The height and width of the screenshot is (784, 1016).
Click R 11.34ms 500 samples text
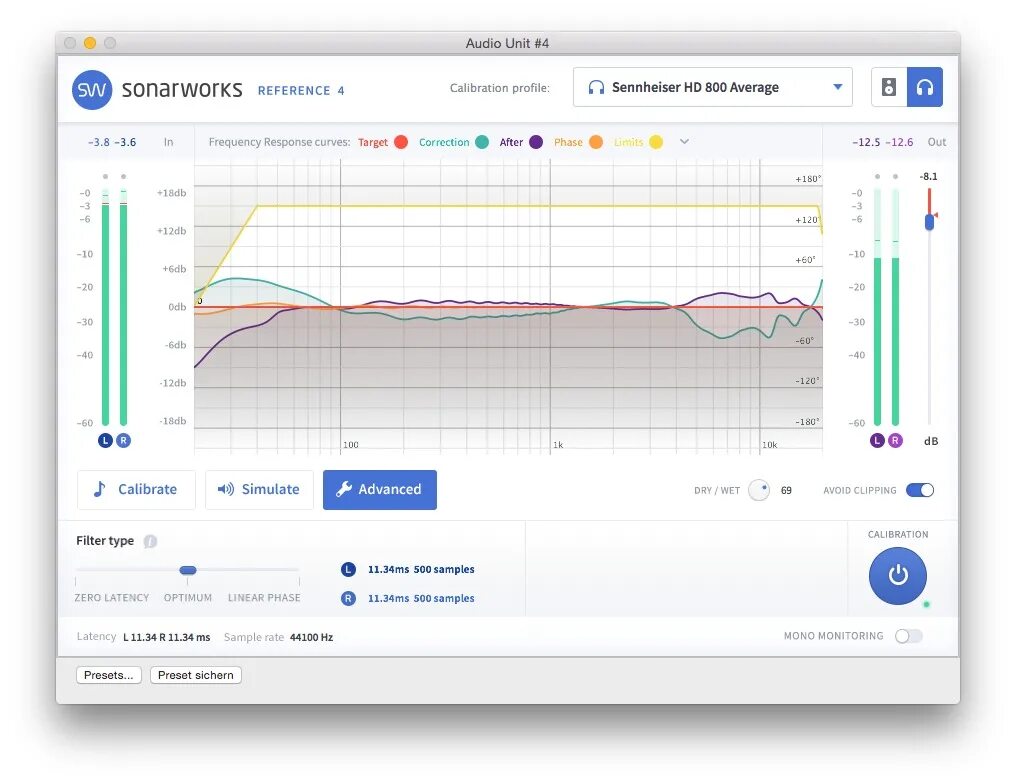point(421,599)
